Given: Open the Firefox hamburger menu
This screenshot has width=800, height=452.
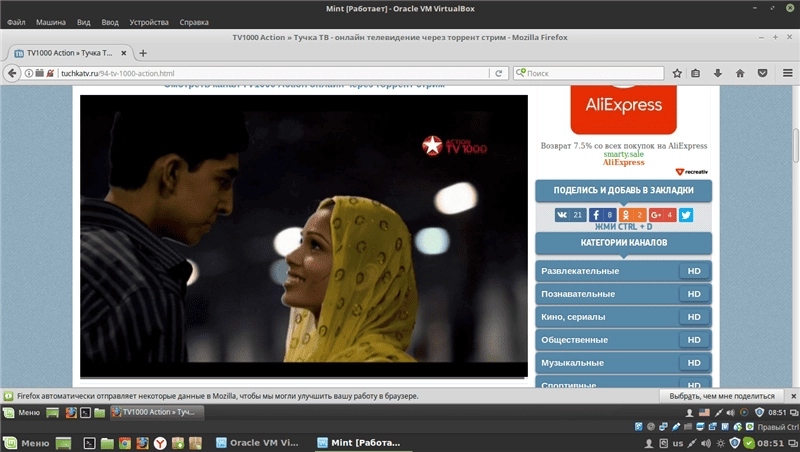Looking at the screenshot, I should pyautogui.click(x=788, y=73).
